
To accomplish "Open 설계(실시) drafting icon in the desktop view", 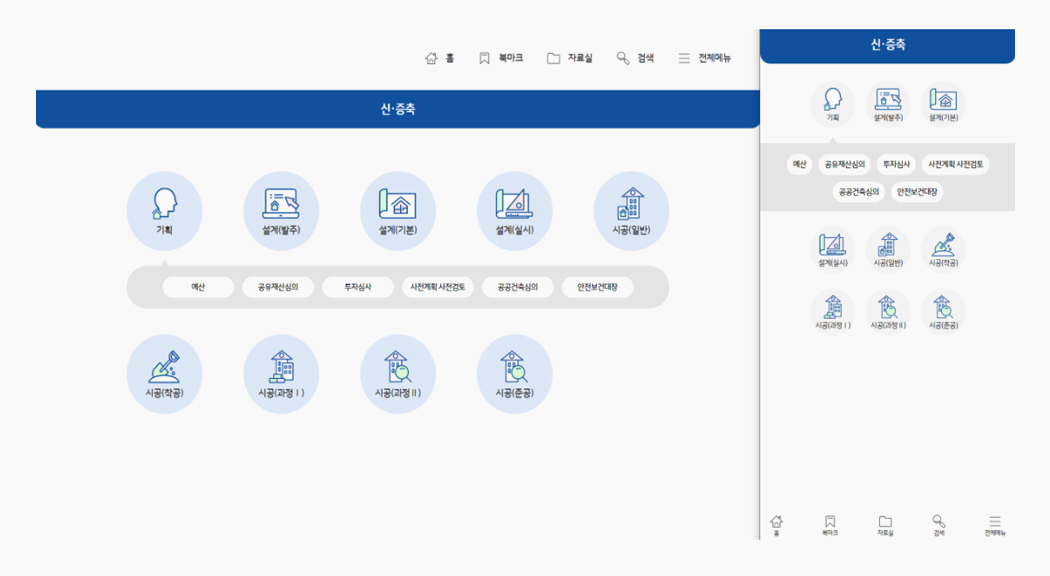I will pos(514,209).
